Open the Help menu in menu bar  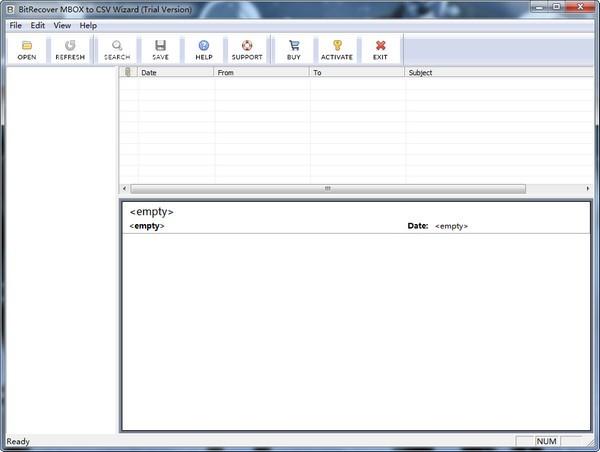click(89, 25)
